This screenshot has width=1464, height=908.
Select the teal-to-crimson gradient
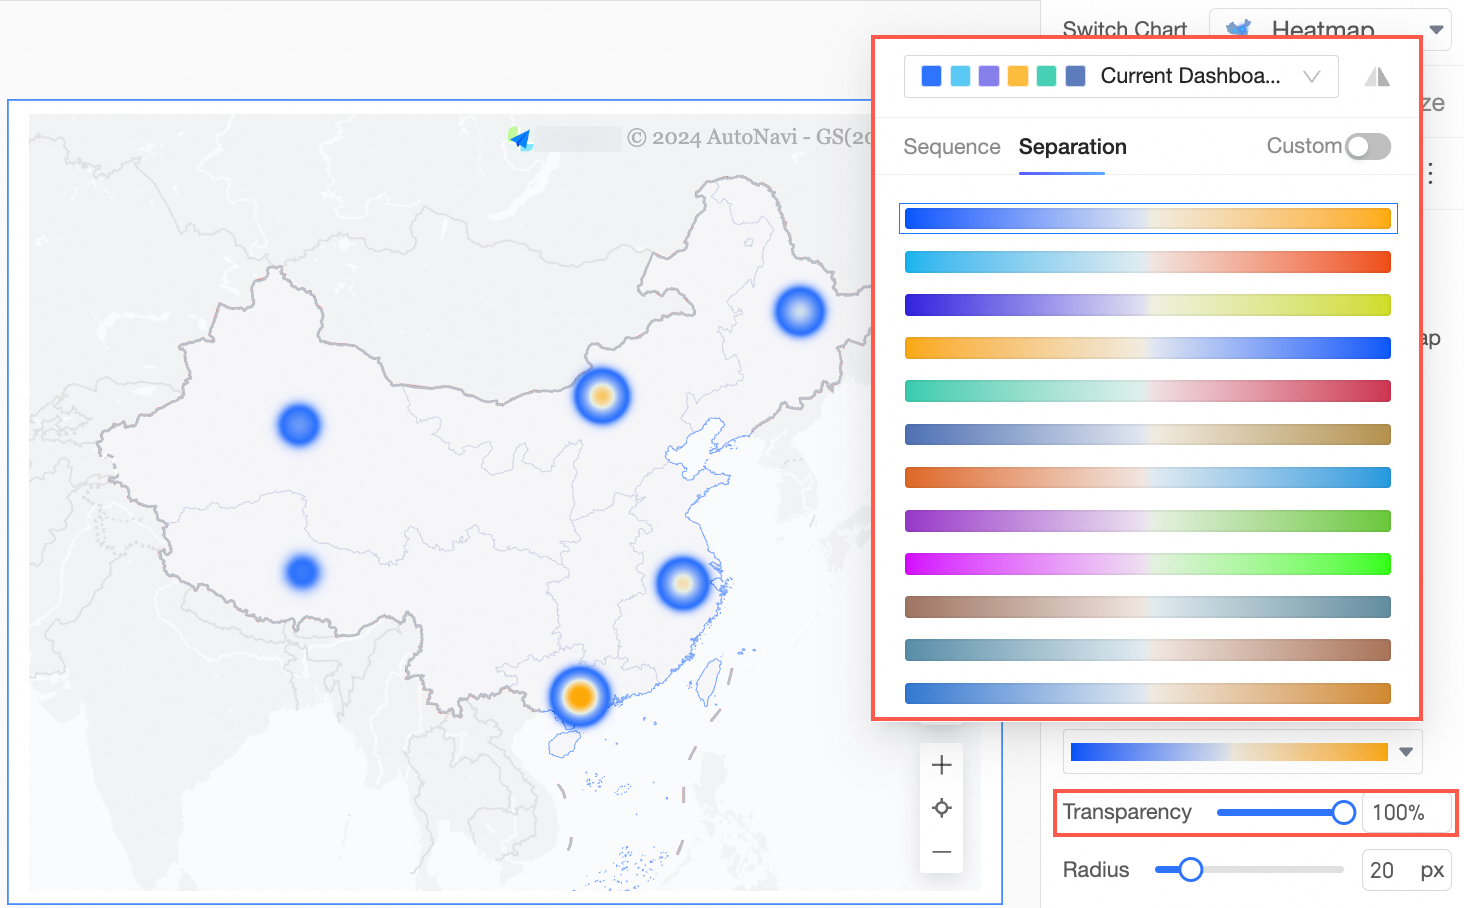coord(1147,391)
